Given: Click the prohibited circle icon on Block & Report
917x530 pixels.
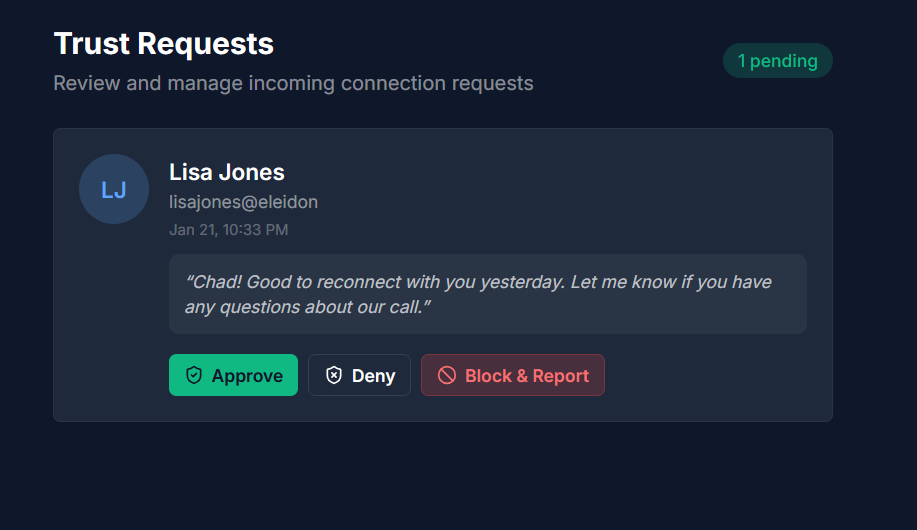Looking at the screenshot, I should pyautogui.click(x=447, y=375).
